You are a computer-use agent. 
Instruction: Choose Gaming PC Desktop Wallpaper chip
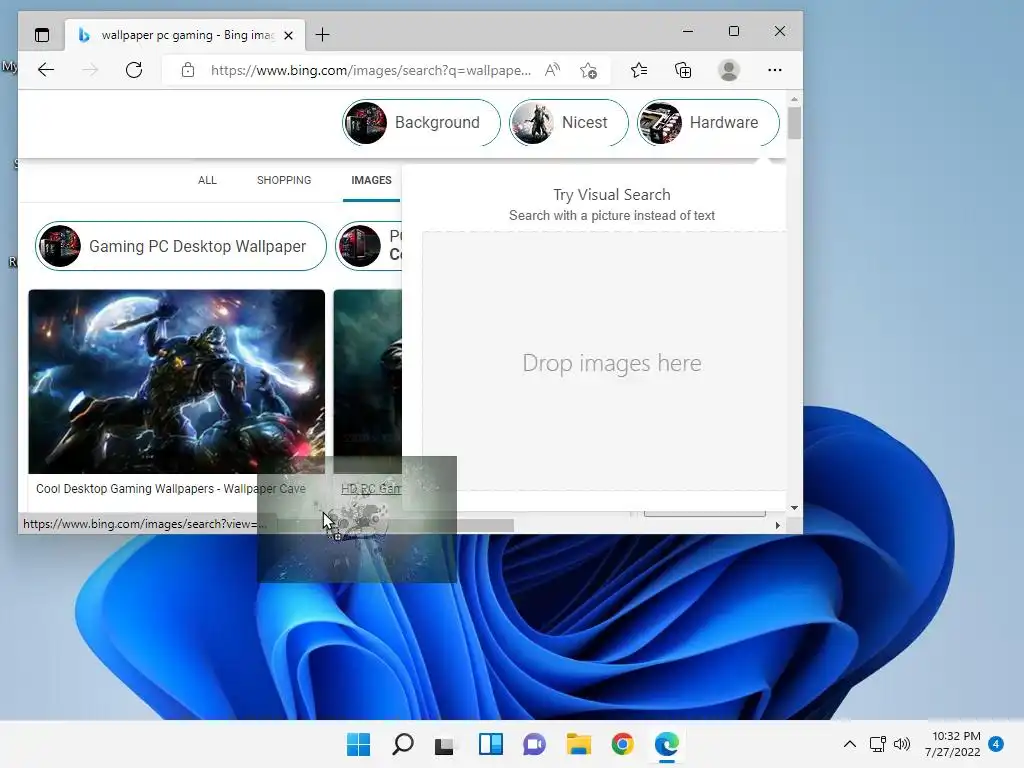tap(181, 246)
